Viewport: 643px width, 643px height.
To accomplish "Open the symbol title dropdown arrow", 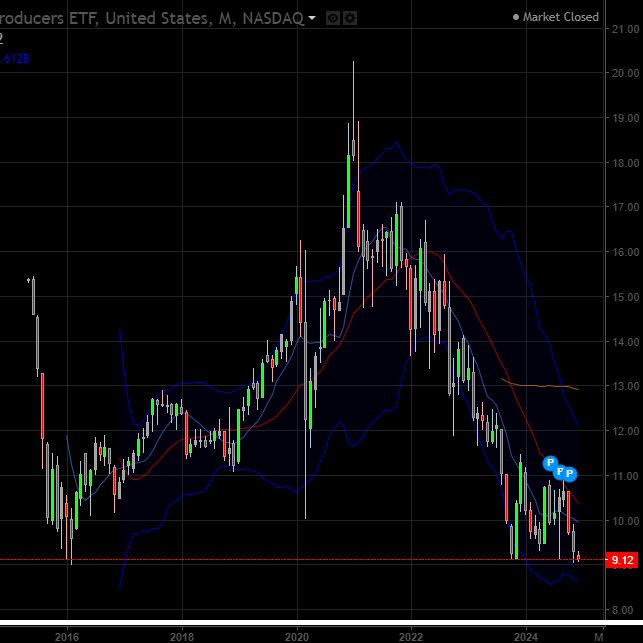I will (312, 18).
